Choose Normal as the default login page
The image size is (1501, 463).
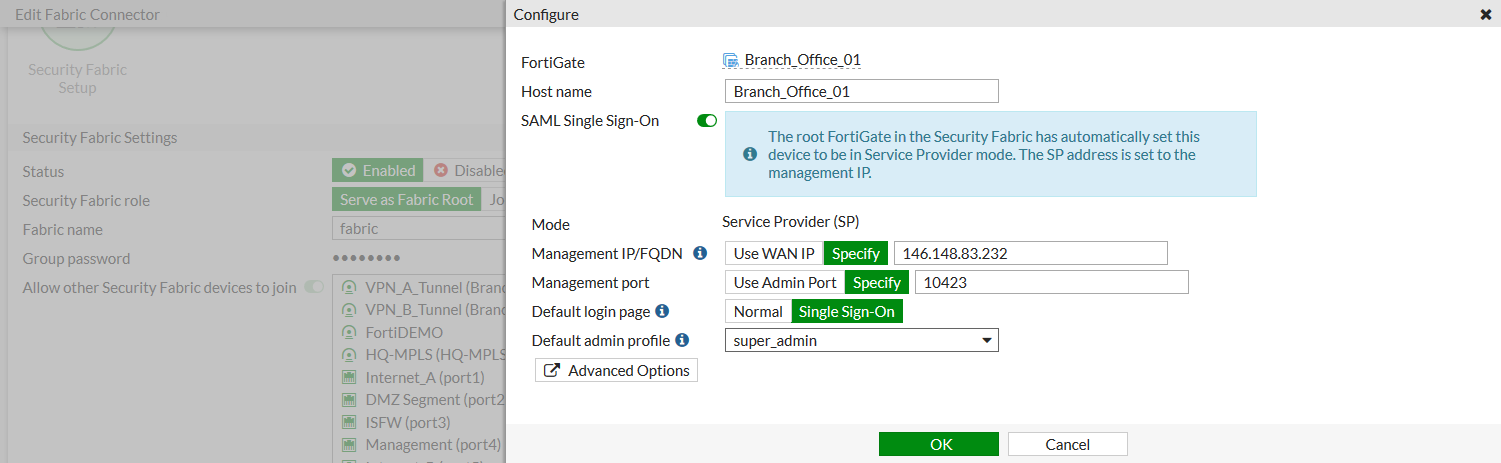758,311
